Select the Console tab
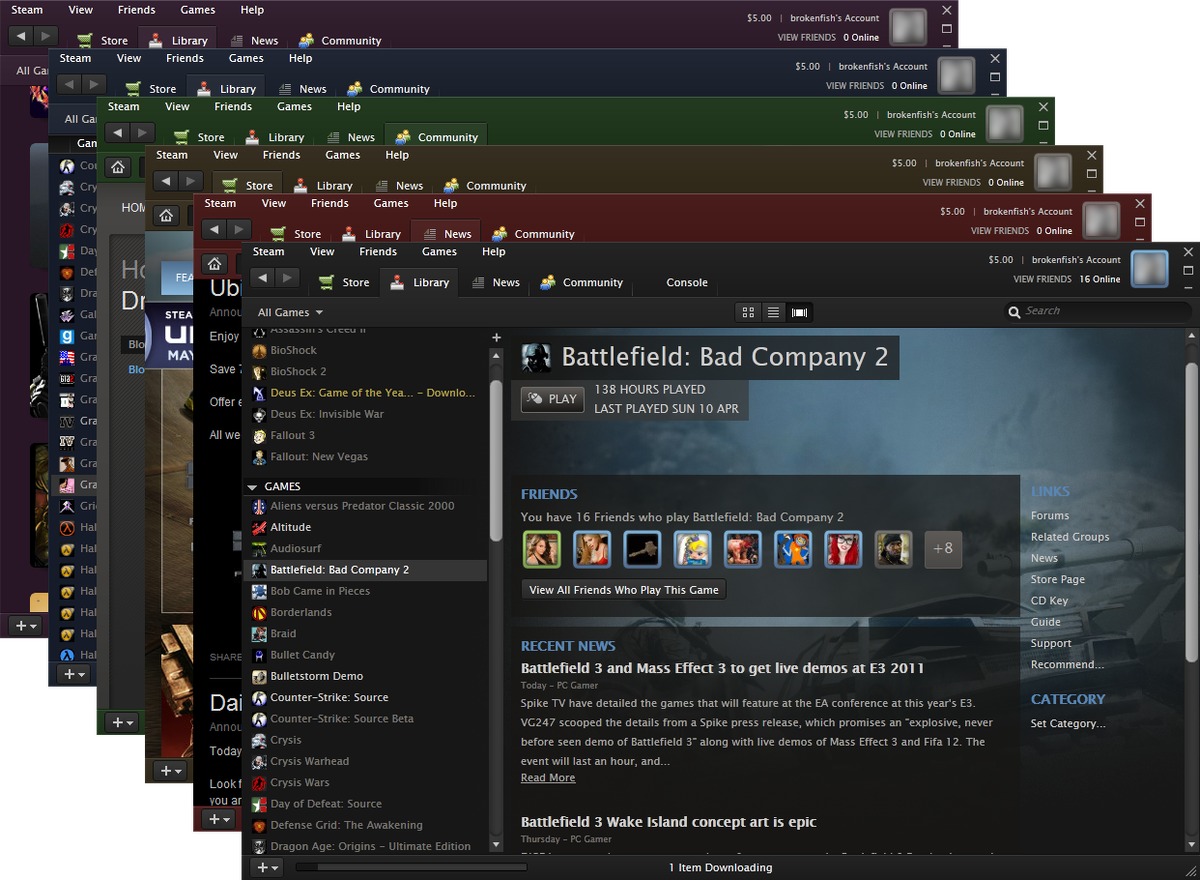This screenshot has height=880, width=1200. 687,283
